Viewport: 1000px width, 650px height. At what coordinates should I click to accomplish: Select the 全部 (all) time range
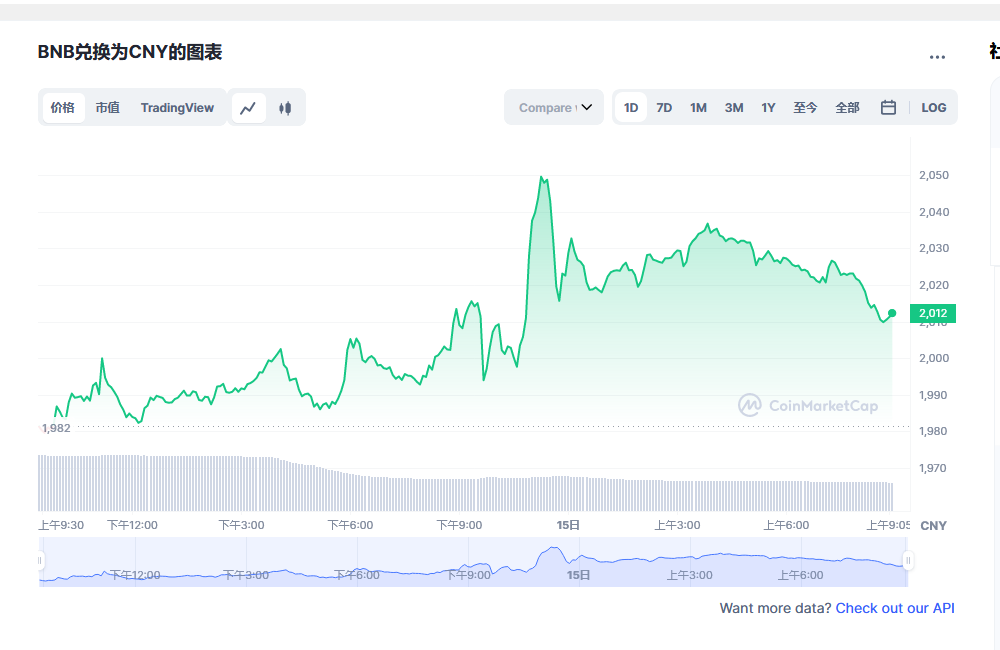click(847, 108)
